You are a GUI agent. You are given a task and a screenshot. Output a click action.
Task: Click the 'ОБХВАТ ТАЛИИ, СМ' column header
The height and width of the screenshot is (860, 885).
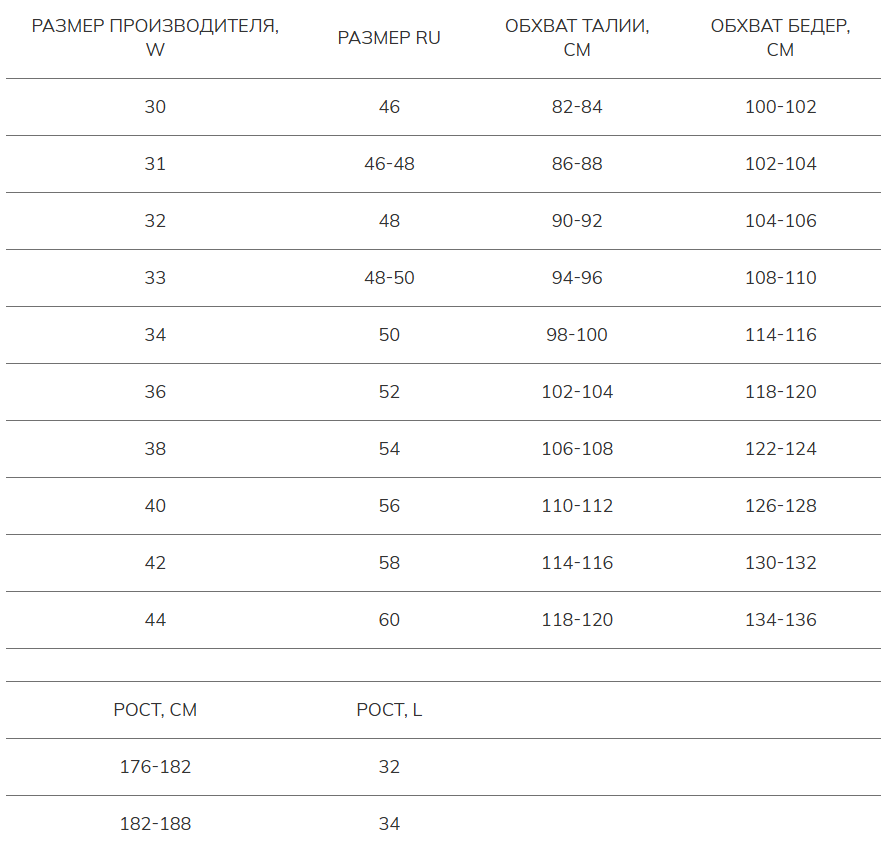(x=577, y=38)
